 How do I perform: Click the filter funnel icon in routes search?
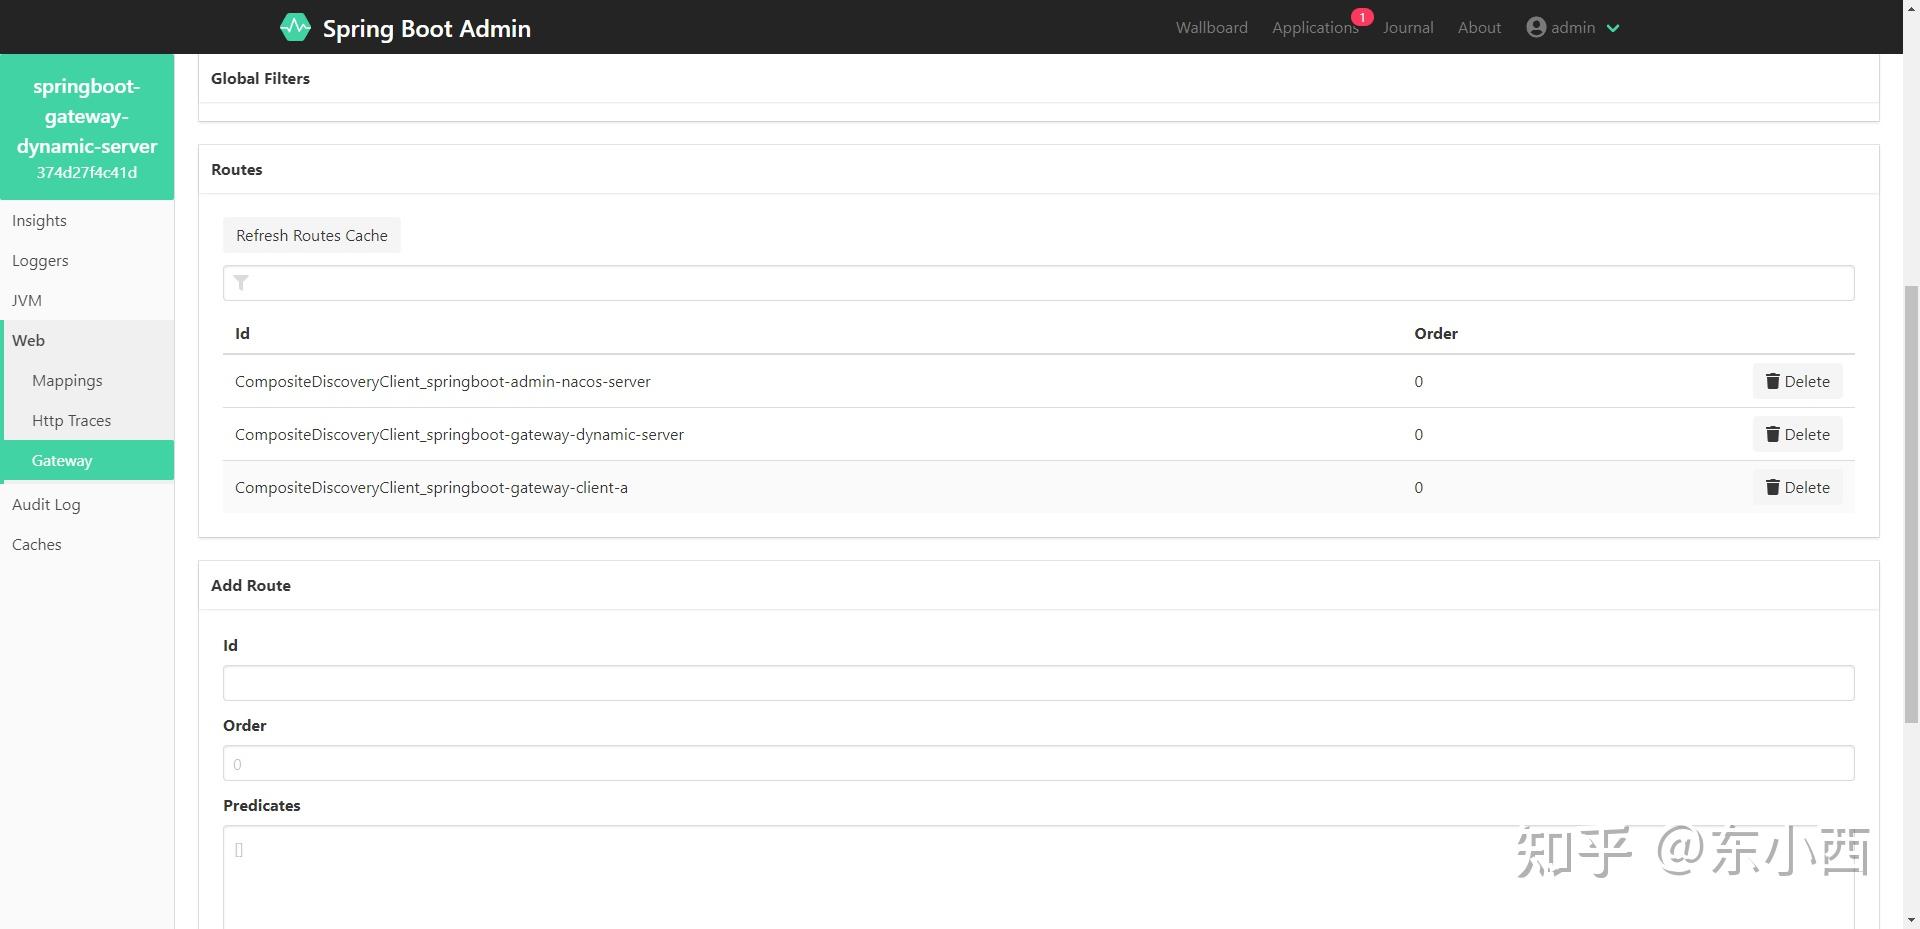click(x=241, y=283)
